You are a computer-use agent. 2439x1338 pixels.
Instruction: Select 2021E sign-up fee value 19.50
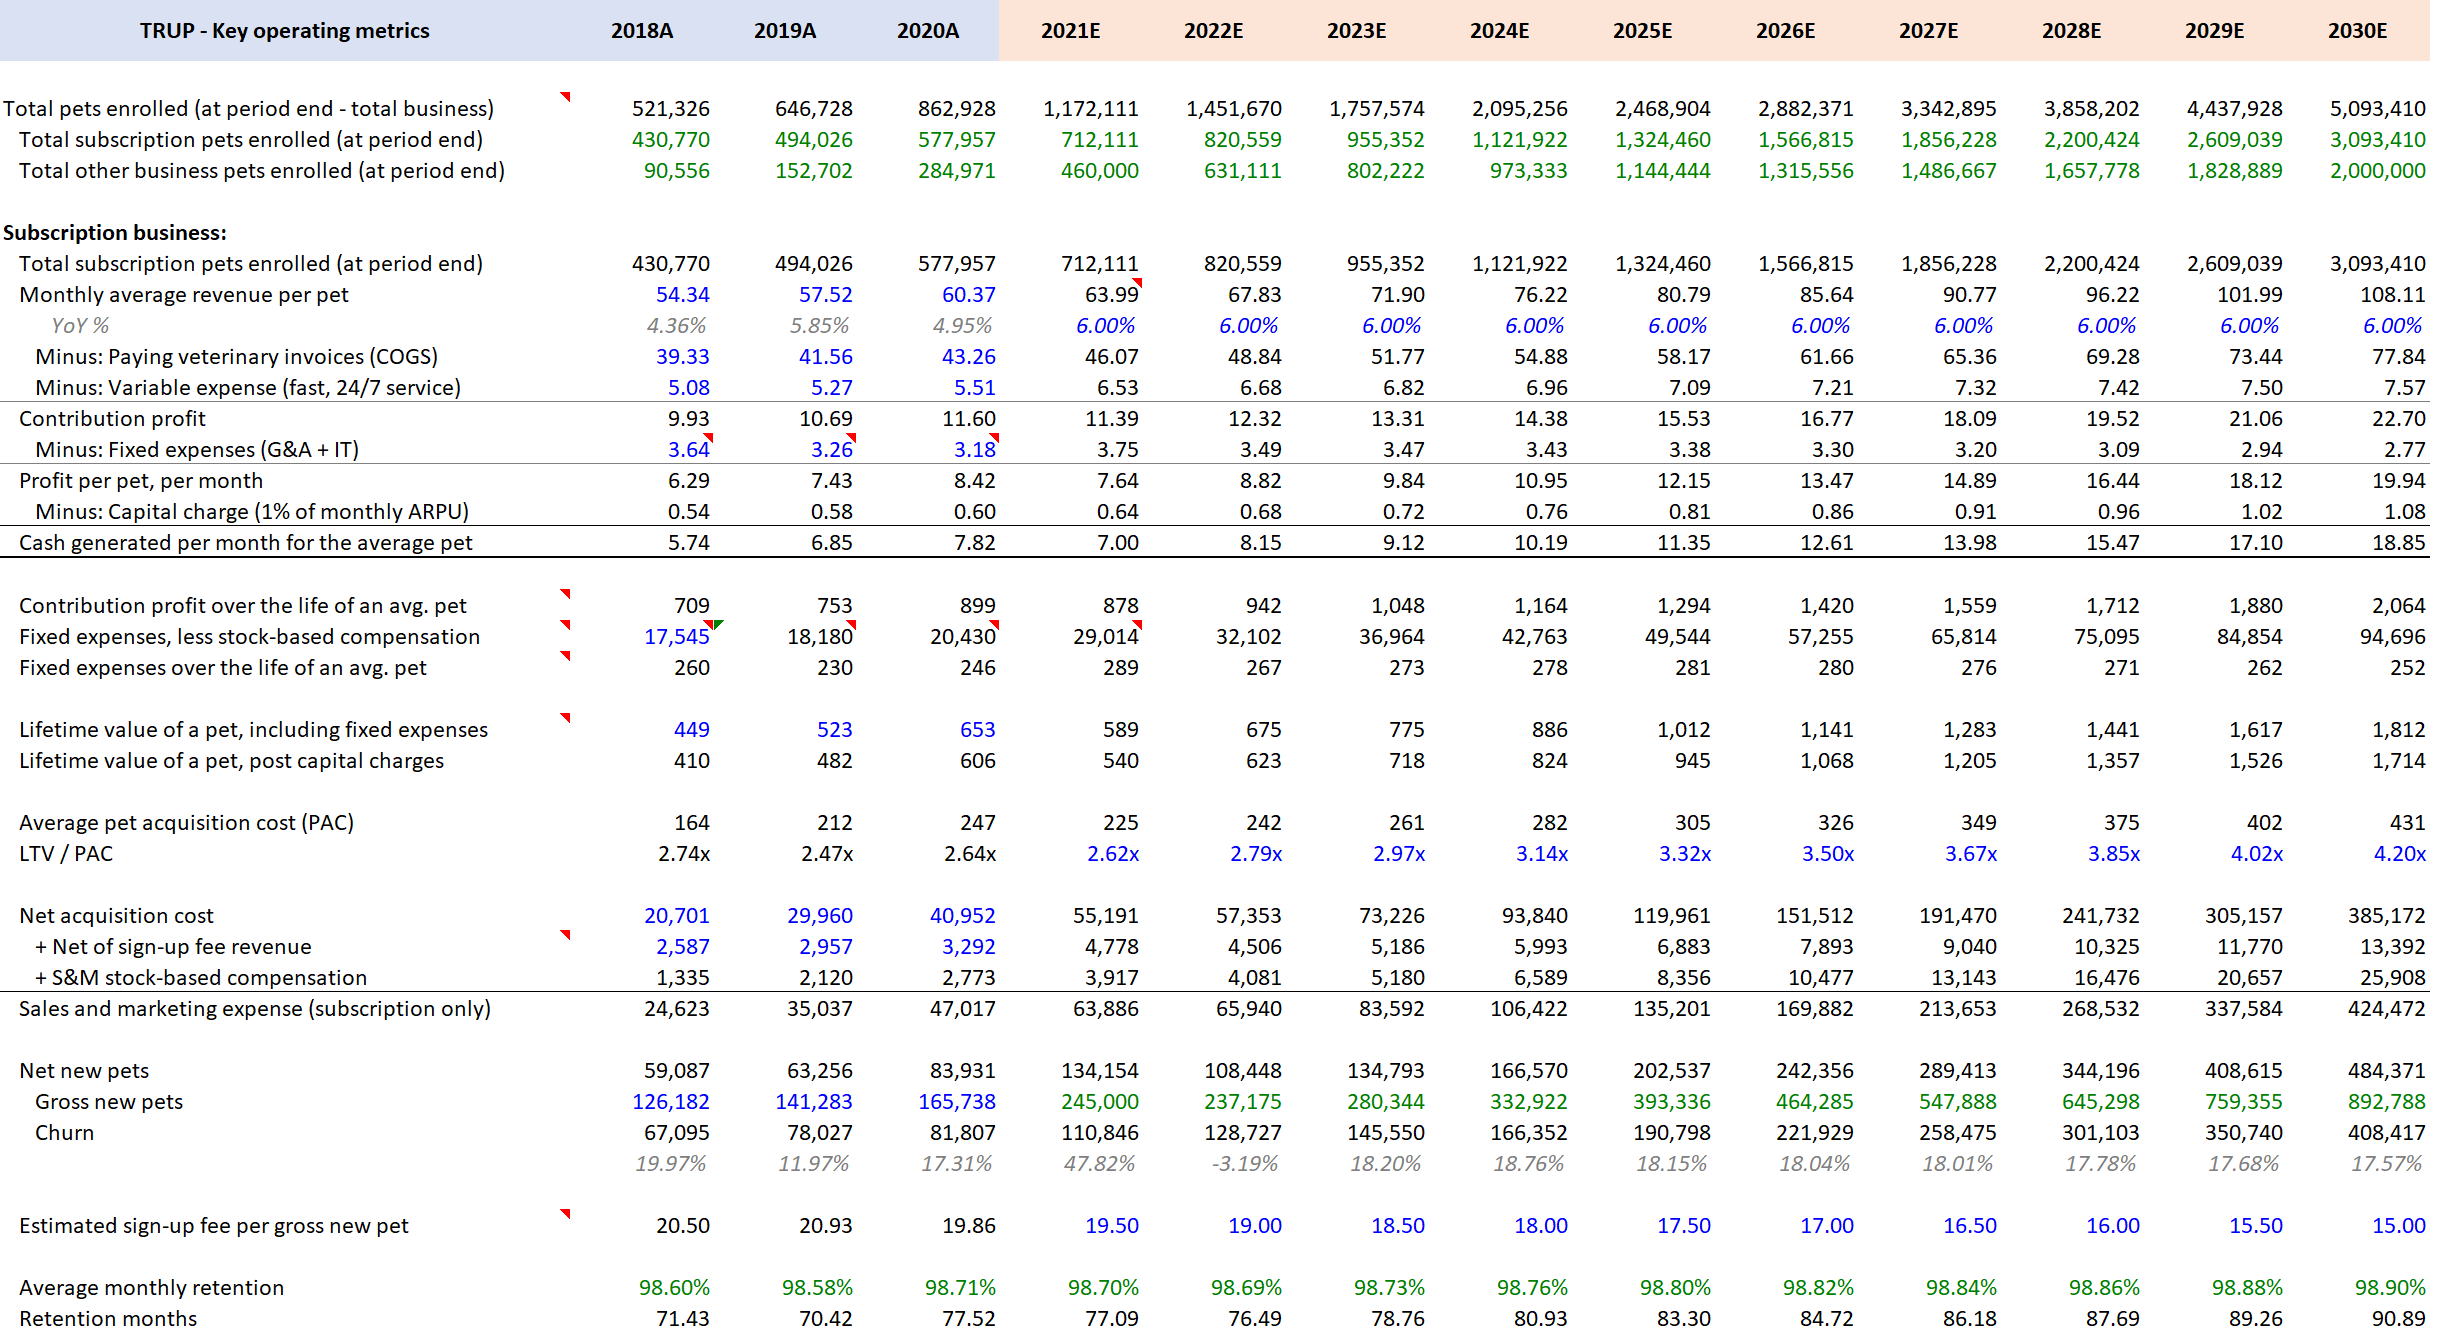pos(1111,1225)
